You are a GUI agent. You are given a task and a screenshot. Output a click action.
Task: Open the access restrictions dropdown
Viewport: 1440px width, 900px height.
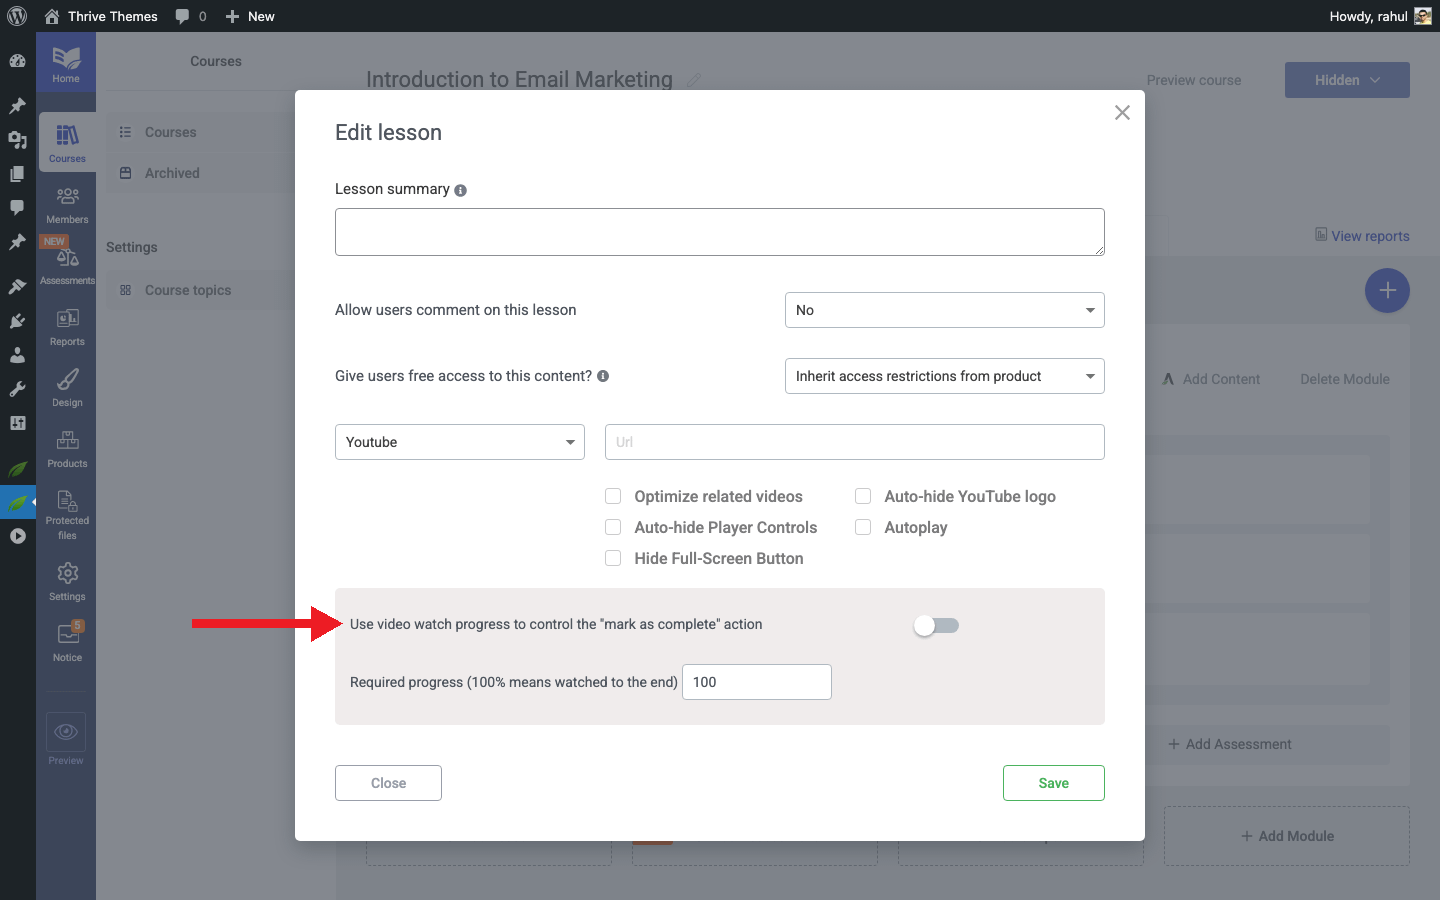point(944,376)
